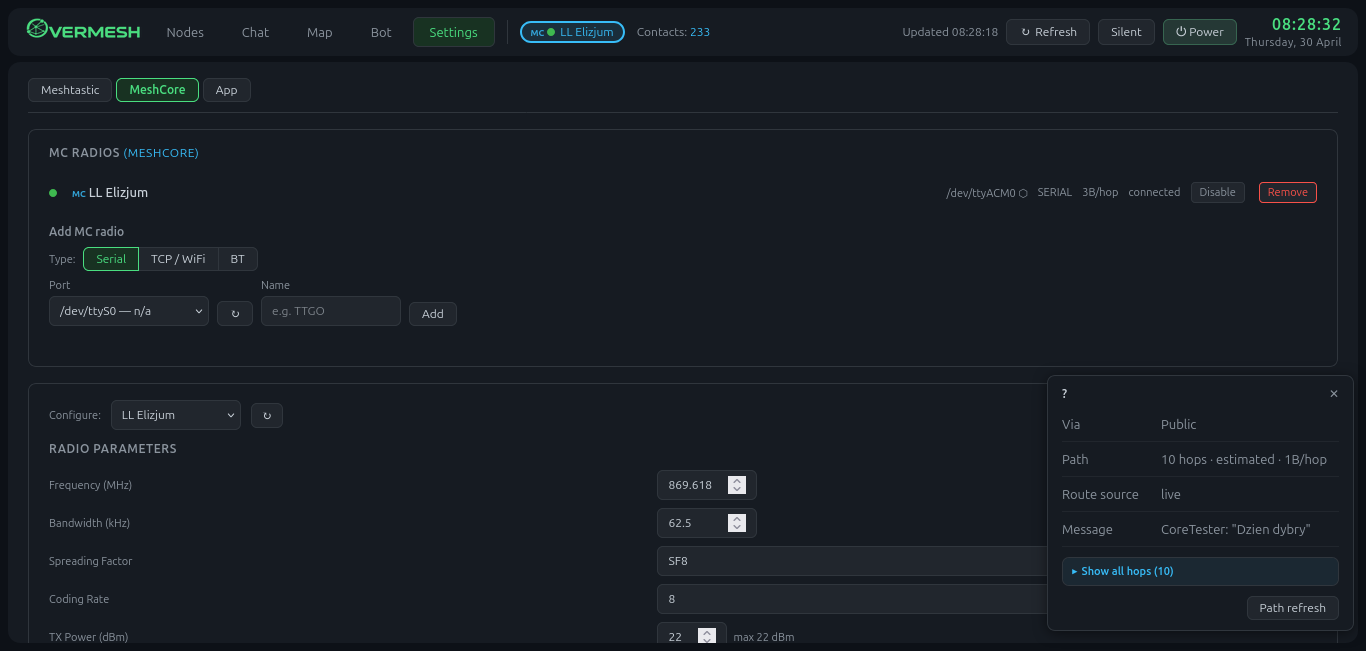Open the Nodes page
Image resolution: width=1366 pixels, height=651 pixels.
(185, 32)
